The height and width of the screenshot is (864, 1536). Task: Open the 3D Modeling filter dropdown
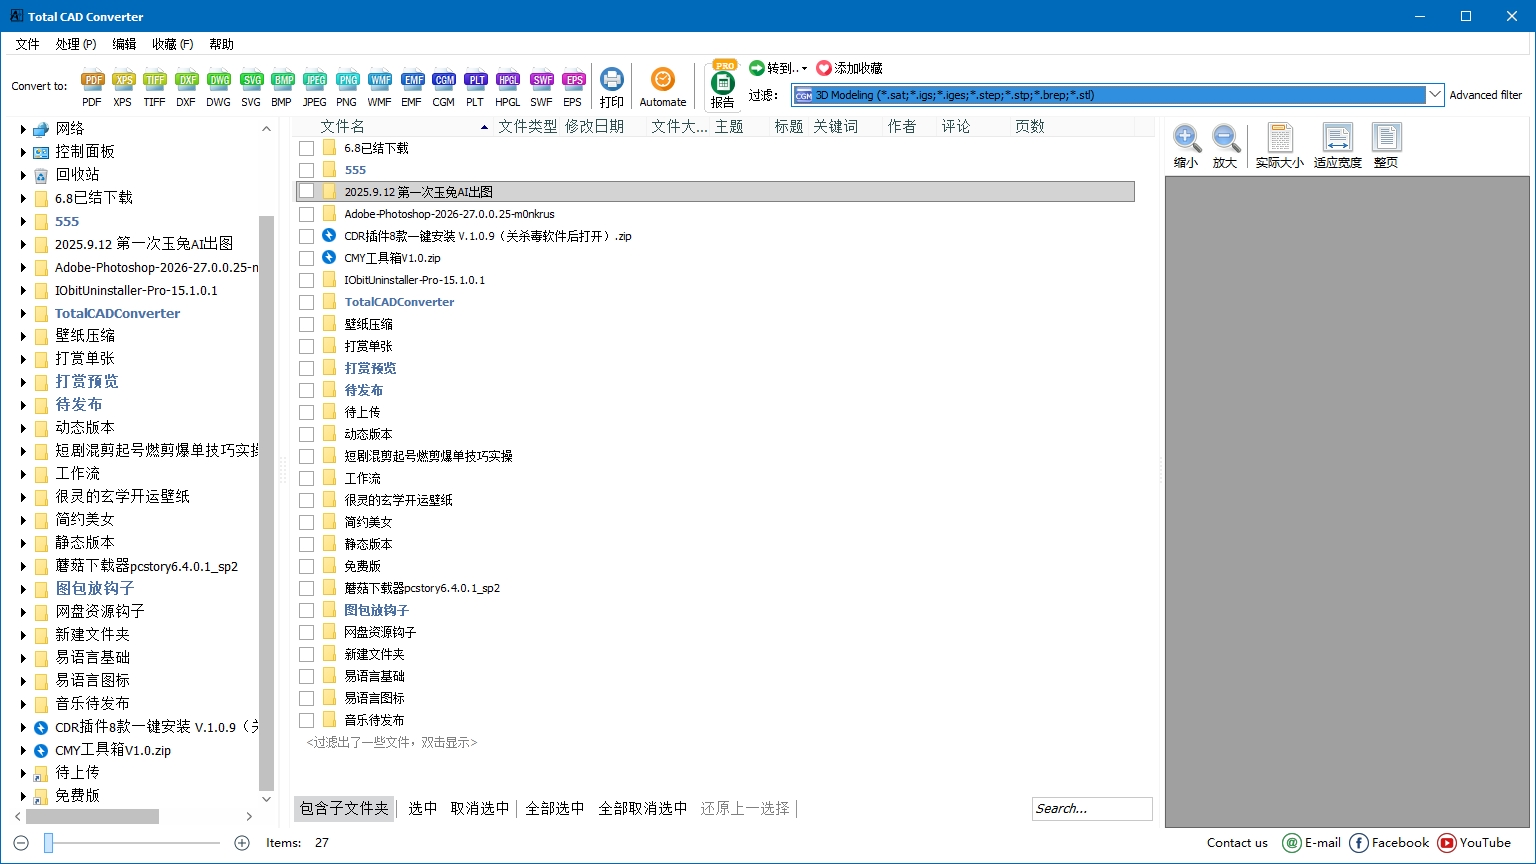[x=1434, y=95]
